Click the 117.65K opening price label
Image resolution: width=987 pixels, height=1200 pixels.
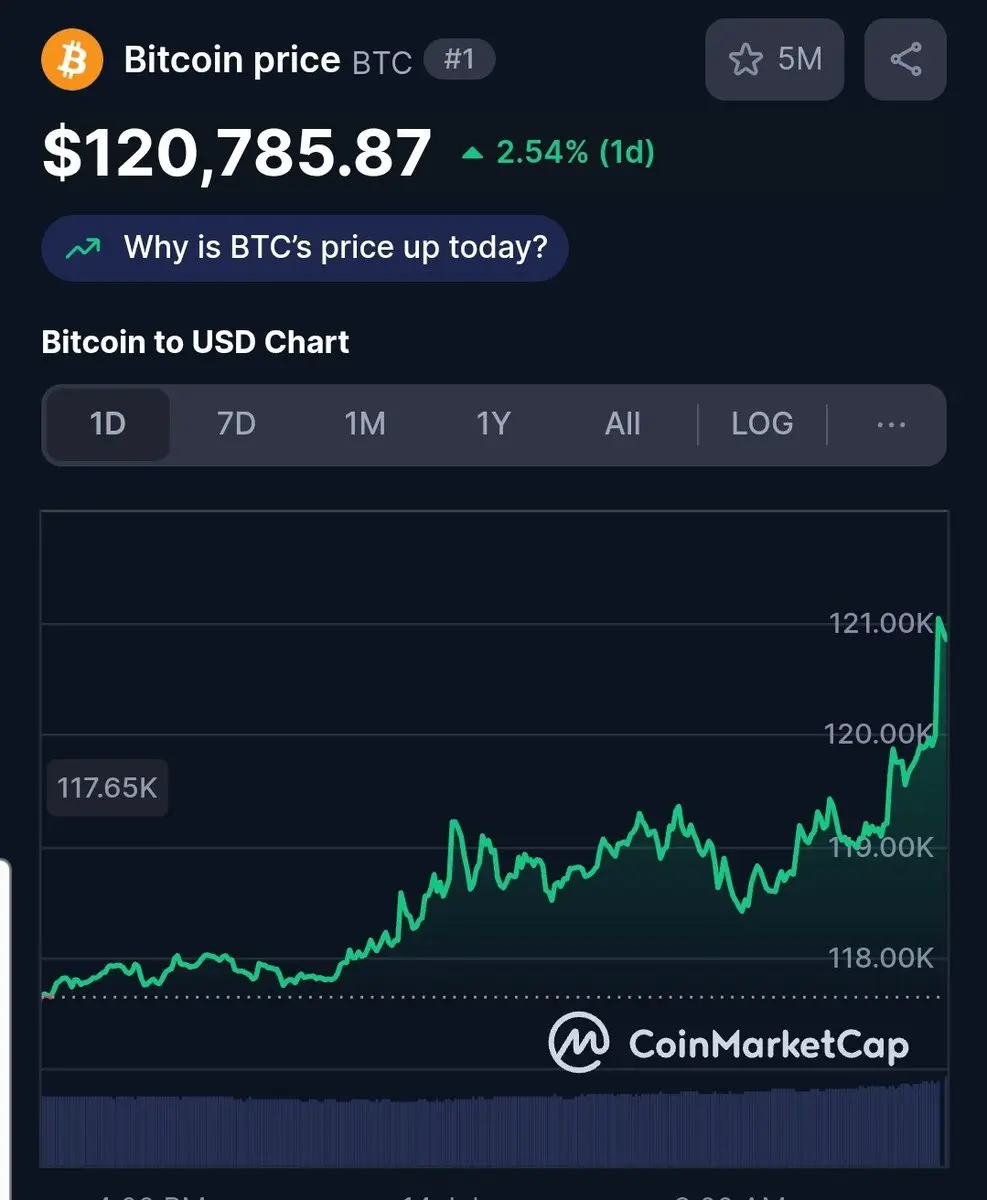[x=107, y=788]
